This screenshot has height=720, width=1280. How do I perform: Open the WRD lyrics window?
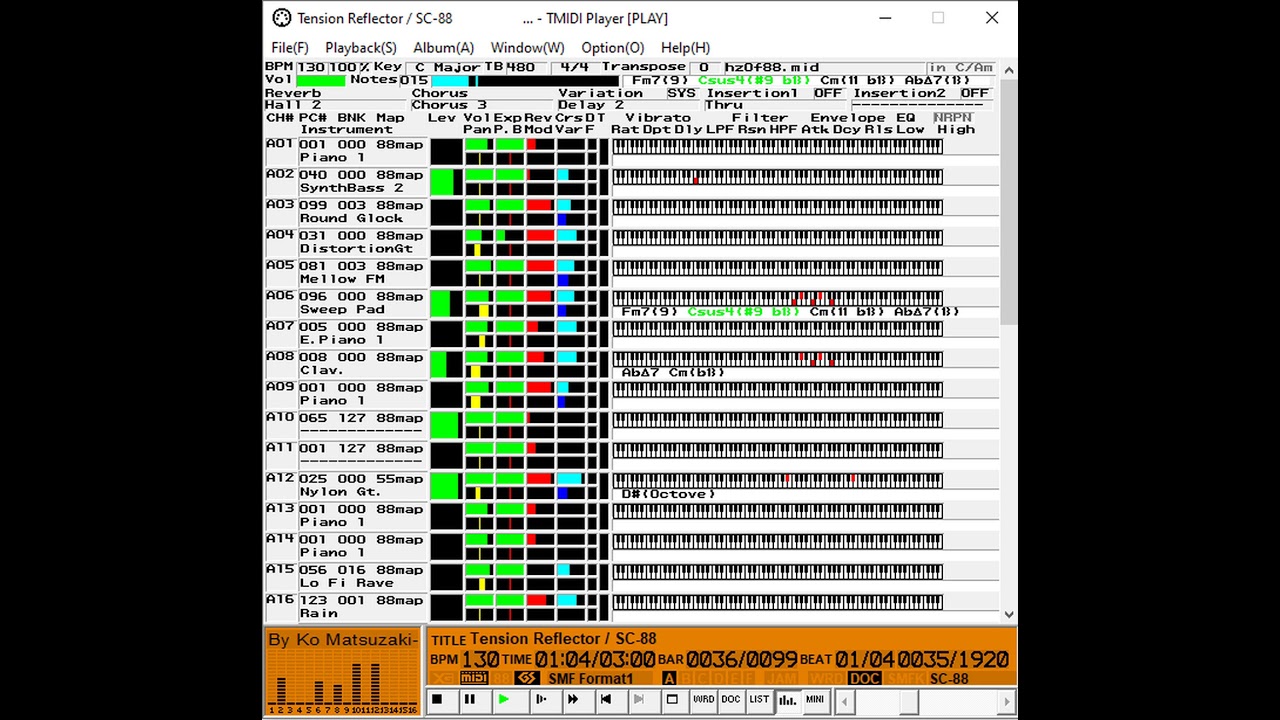[704, 700]
